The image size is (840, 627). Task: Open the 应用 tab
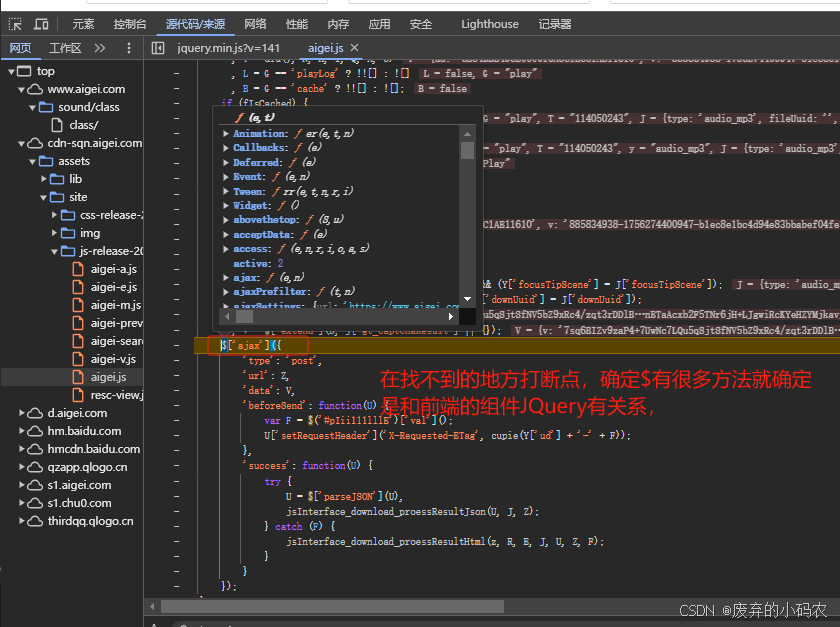pyautogui.click(x=379, y=24)
